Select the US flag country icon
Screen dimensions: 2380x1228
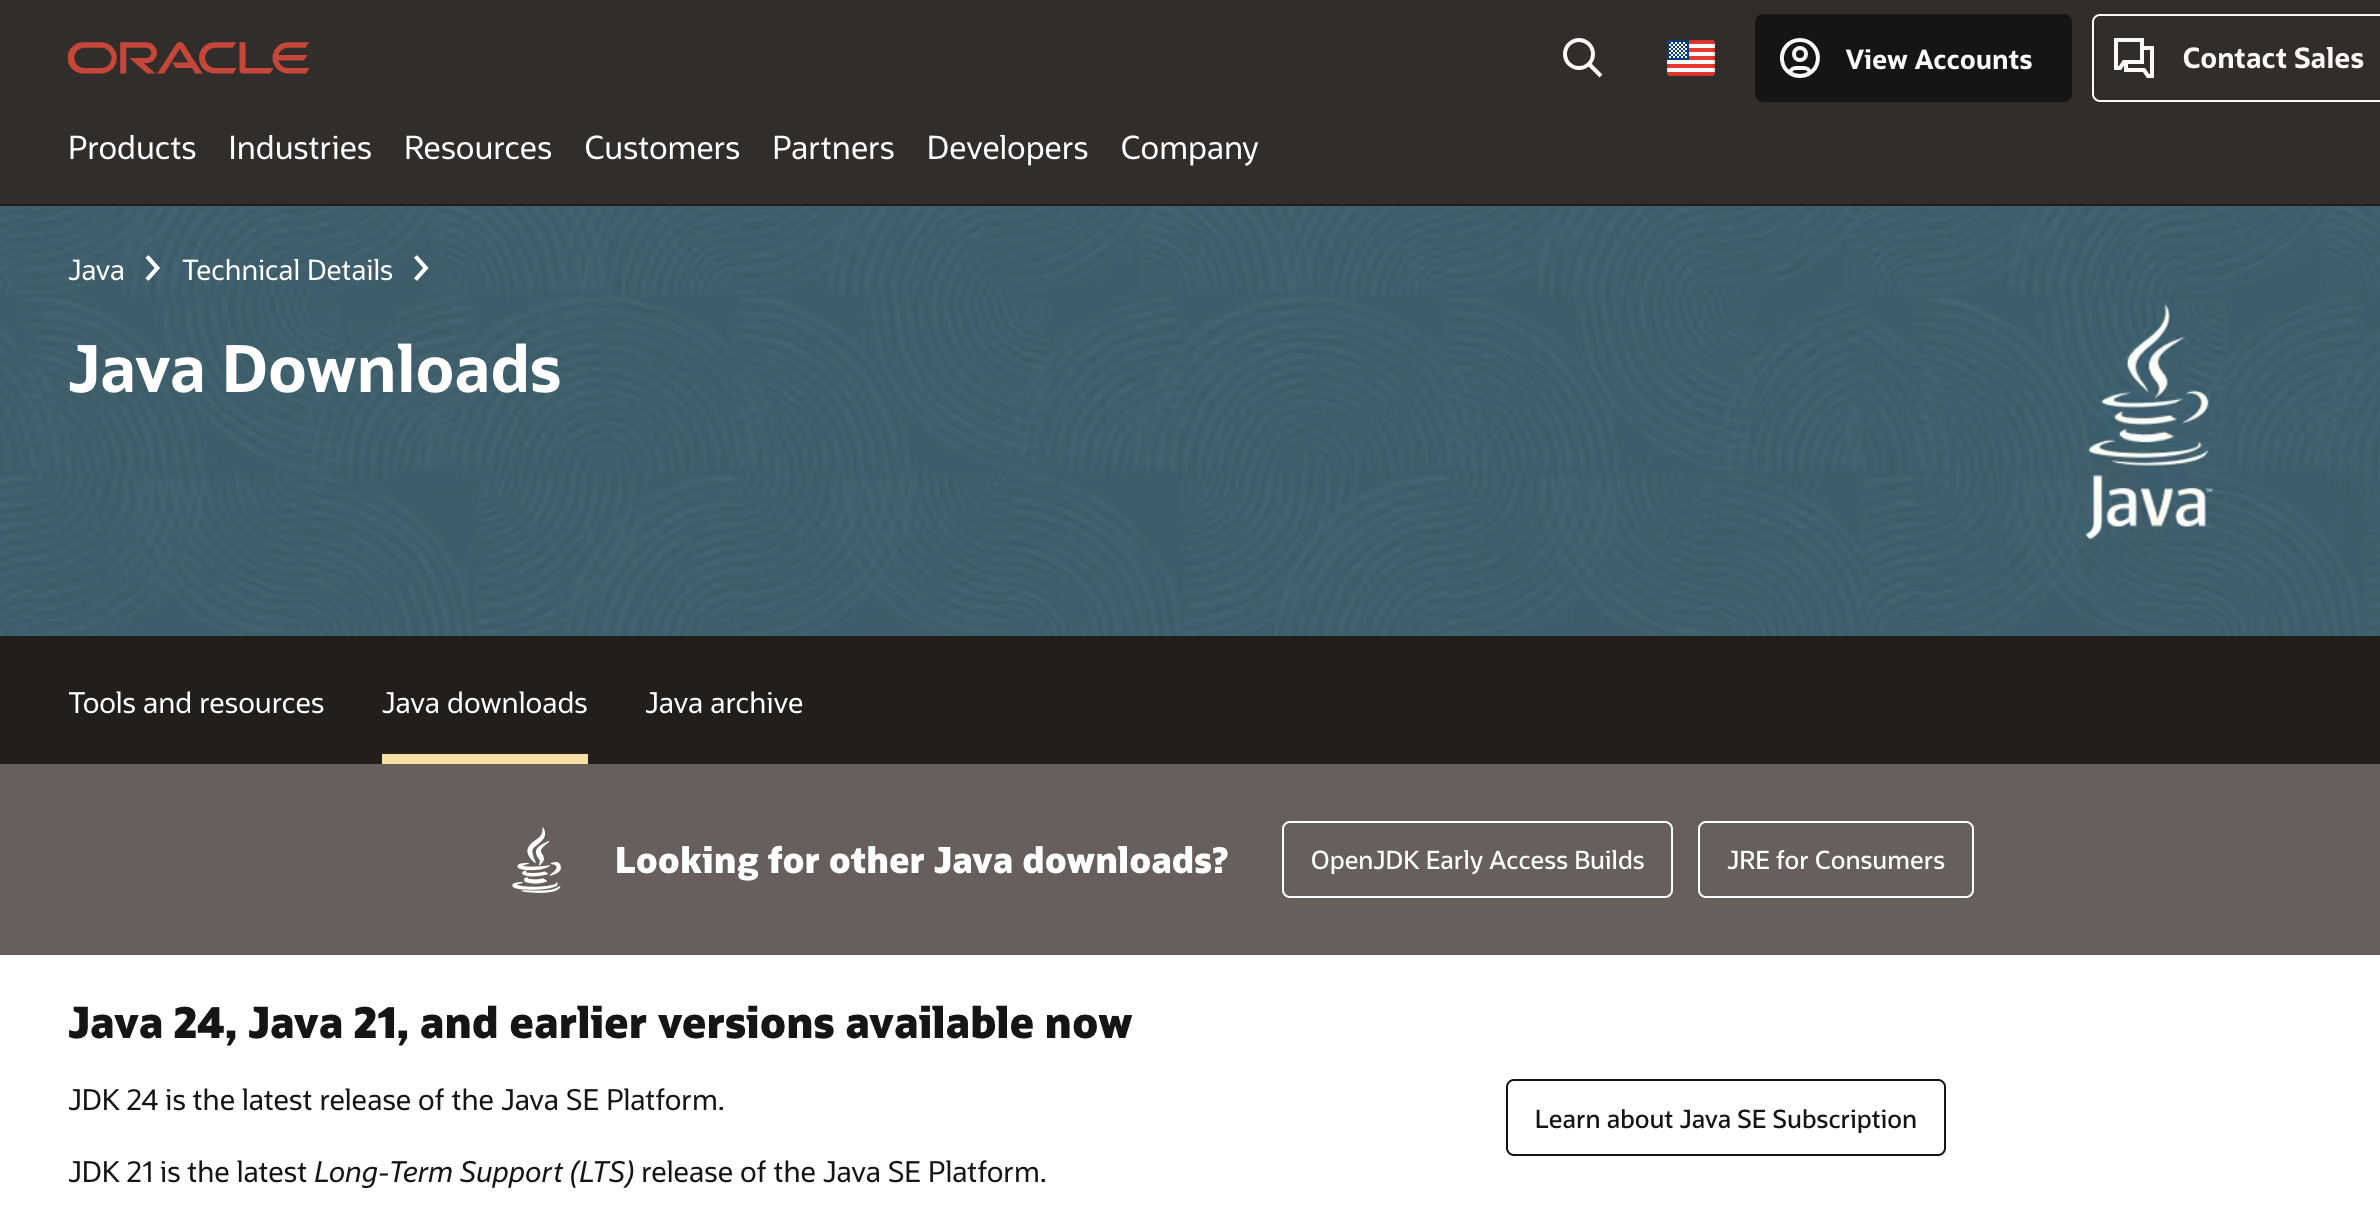[1690, 58]
